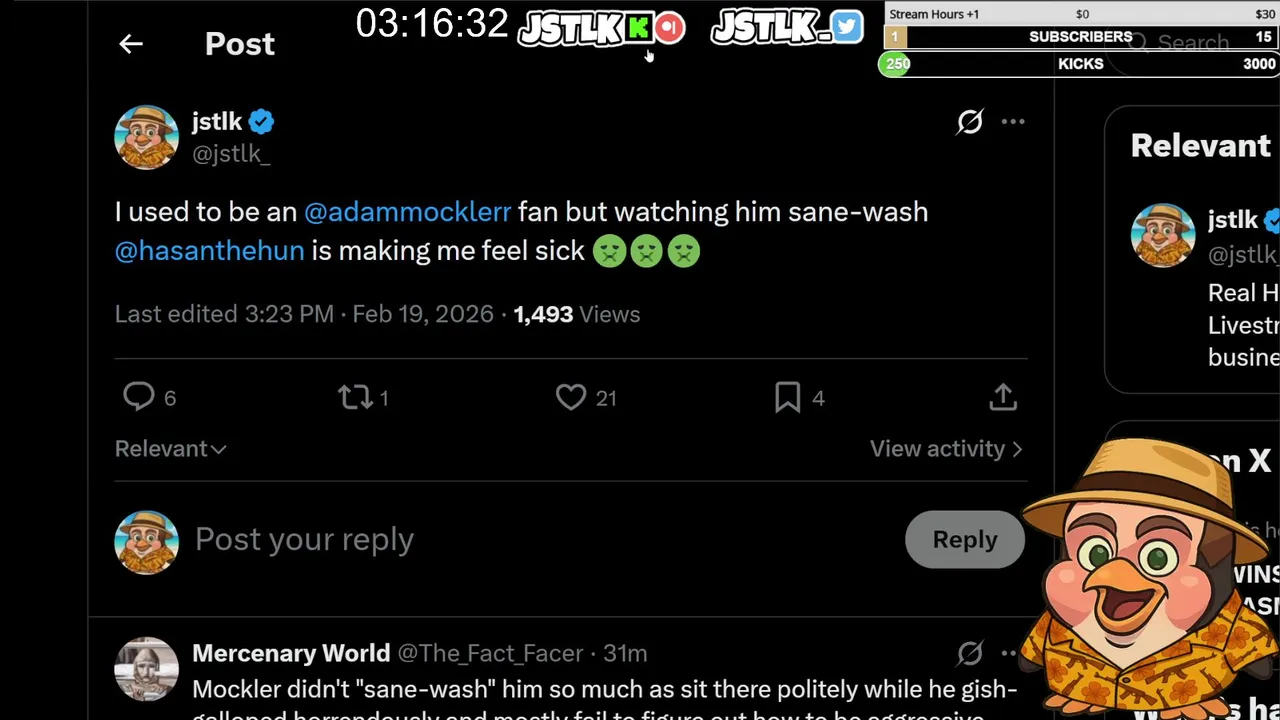
Task: Open Mercenary World's profile name
Action: pyautogui.click(x=291, y=653)
